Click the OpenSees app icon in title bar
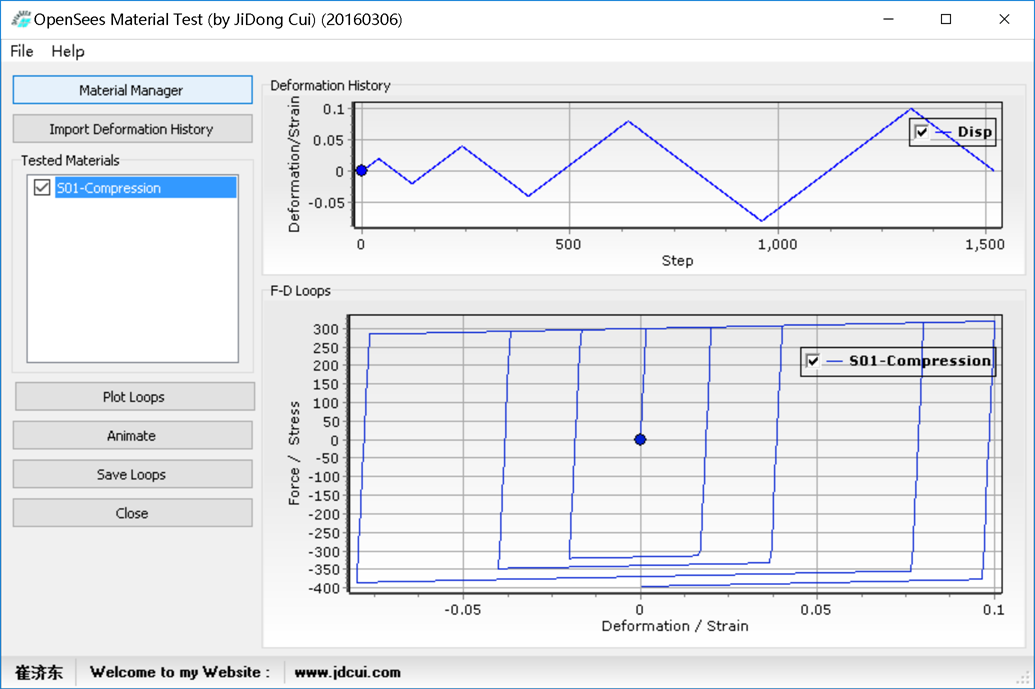Screen dimensions: 1035x689 (x=21, y=19)
